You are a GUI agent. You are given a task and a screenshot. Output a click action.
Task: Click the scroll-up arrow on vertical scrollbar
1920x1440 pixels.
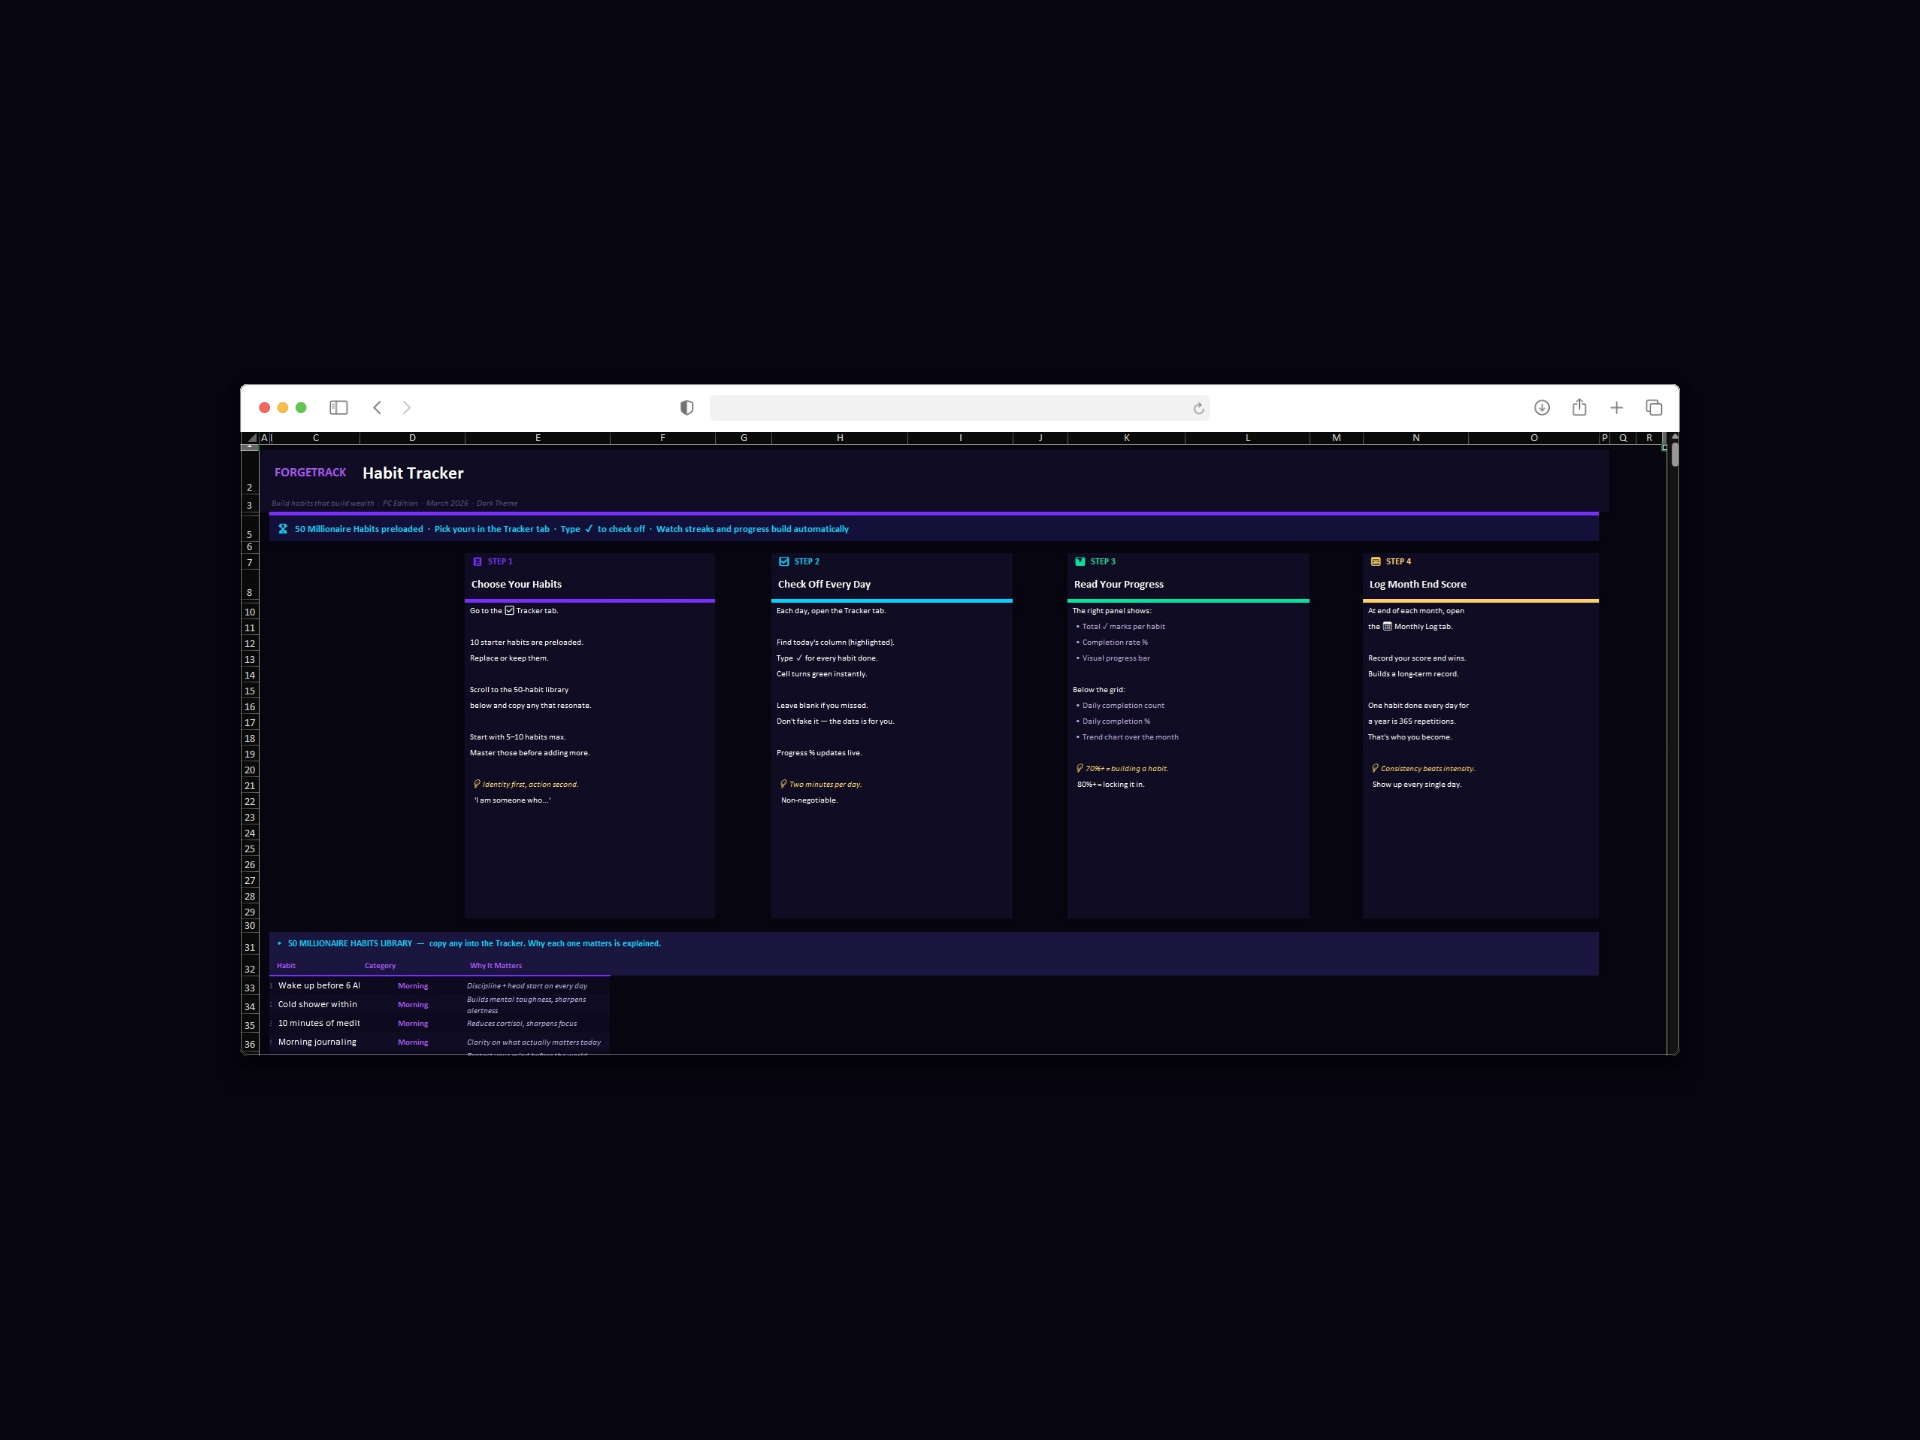(x=1674, y=437)
